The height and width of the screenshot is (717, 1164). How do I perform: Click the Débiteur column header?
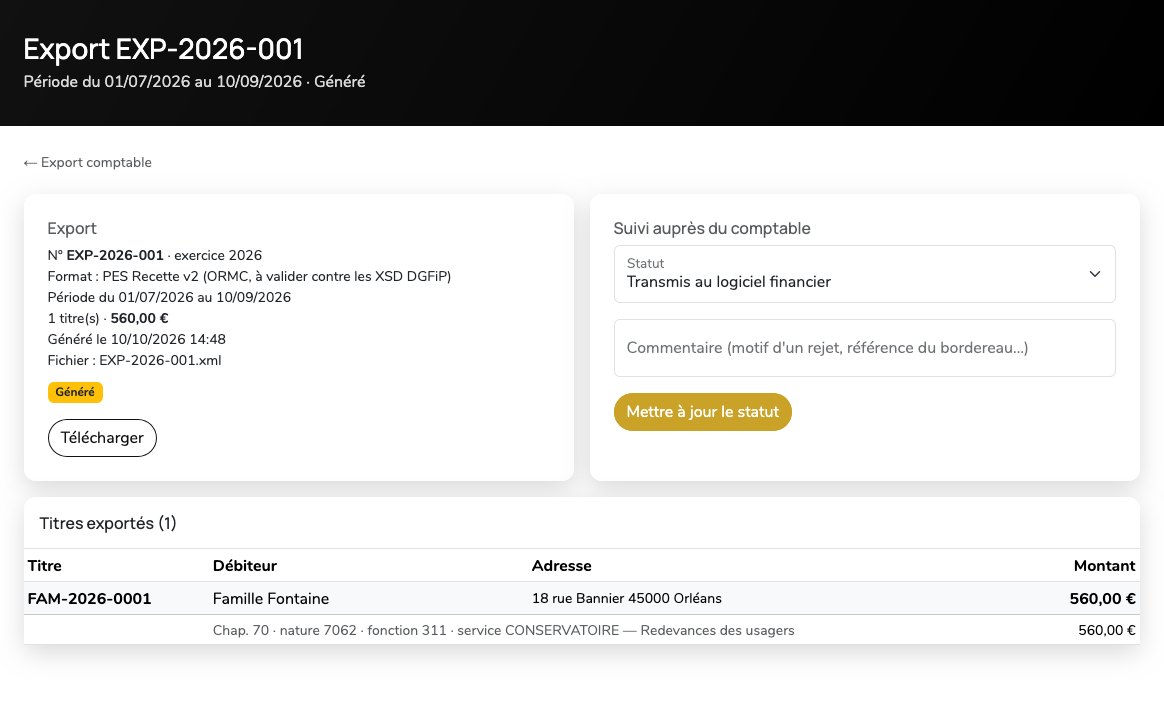(x=245, y=566)
